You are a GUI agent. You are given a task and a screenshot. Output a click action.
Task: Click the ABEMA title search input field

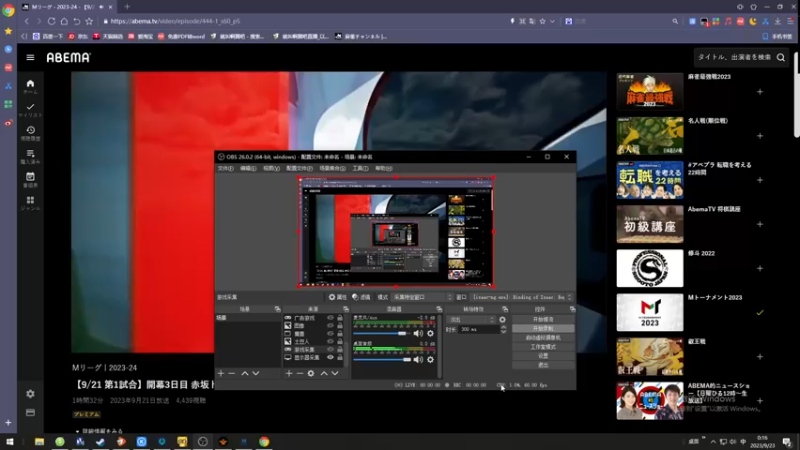pyautogui.click(x=734, y=57)
